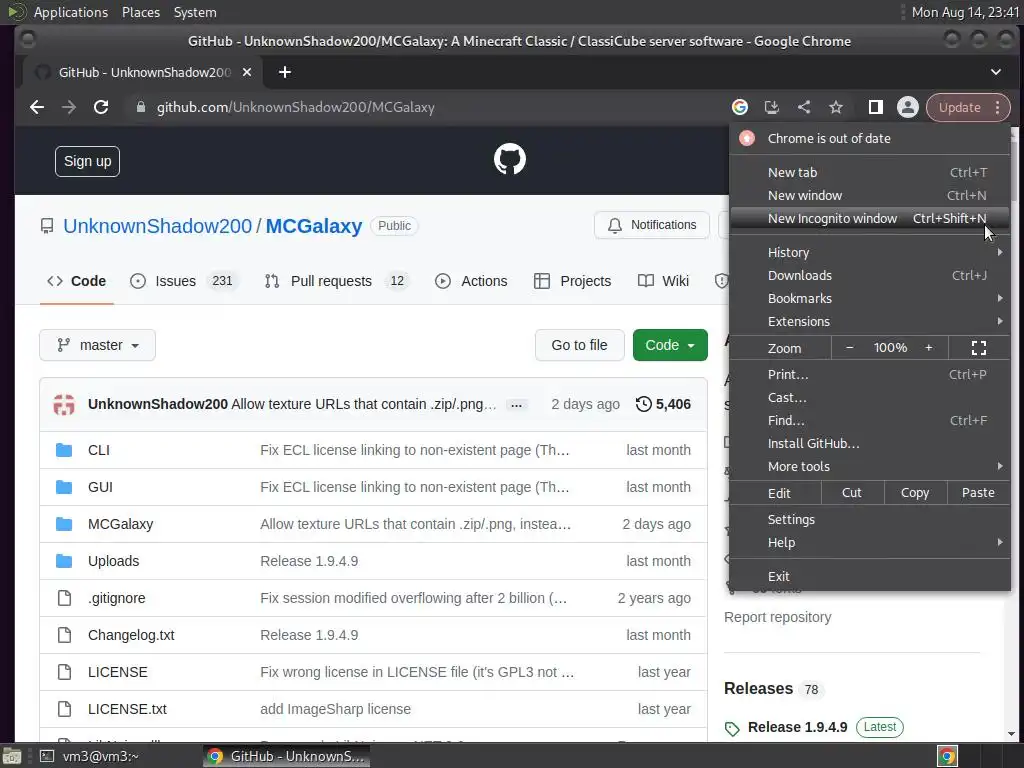Choose Print… from the menu
The height and width of the screenshot is (768, 1024).
click(x=869, y=375)
